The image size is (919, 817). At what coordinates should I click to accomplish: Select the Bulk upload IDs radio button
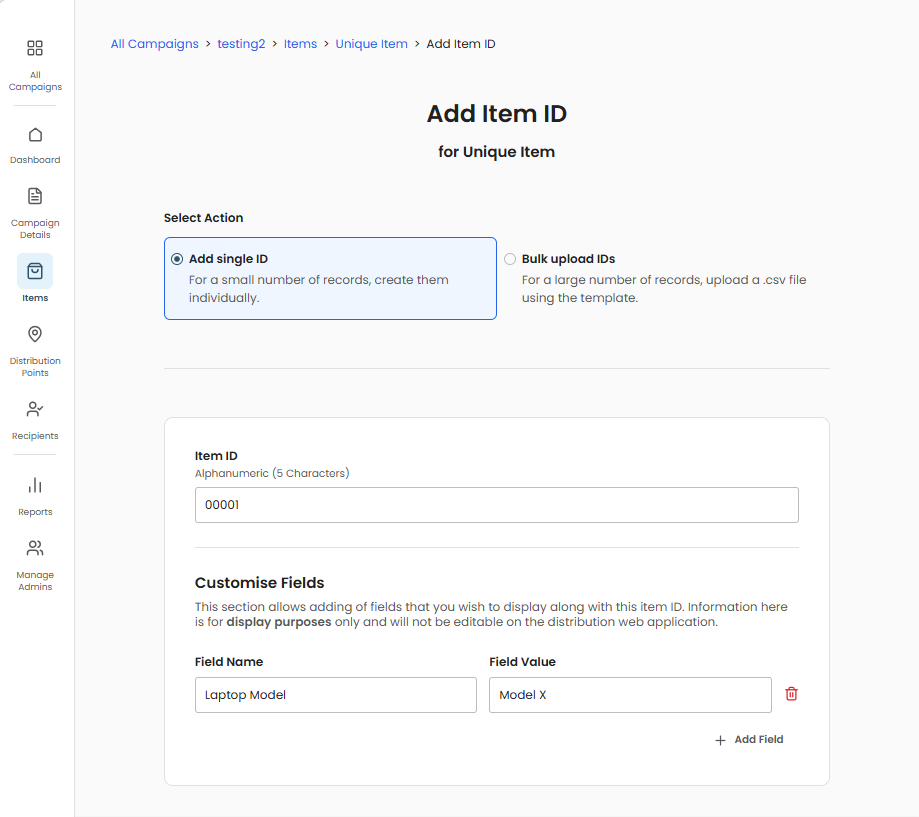click(510, 259)
